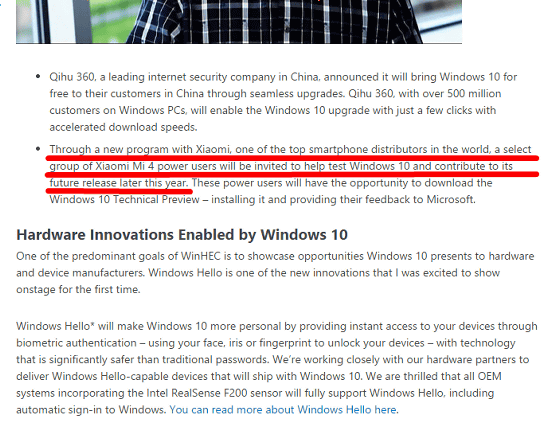Click the second red underline under 'group of Xiaomi'
Screen dimensions: 560x431
[292, 174]
